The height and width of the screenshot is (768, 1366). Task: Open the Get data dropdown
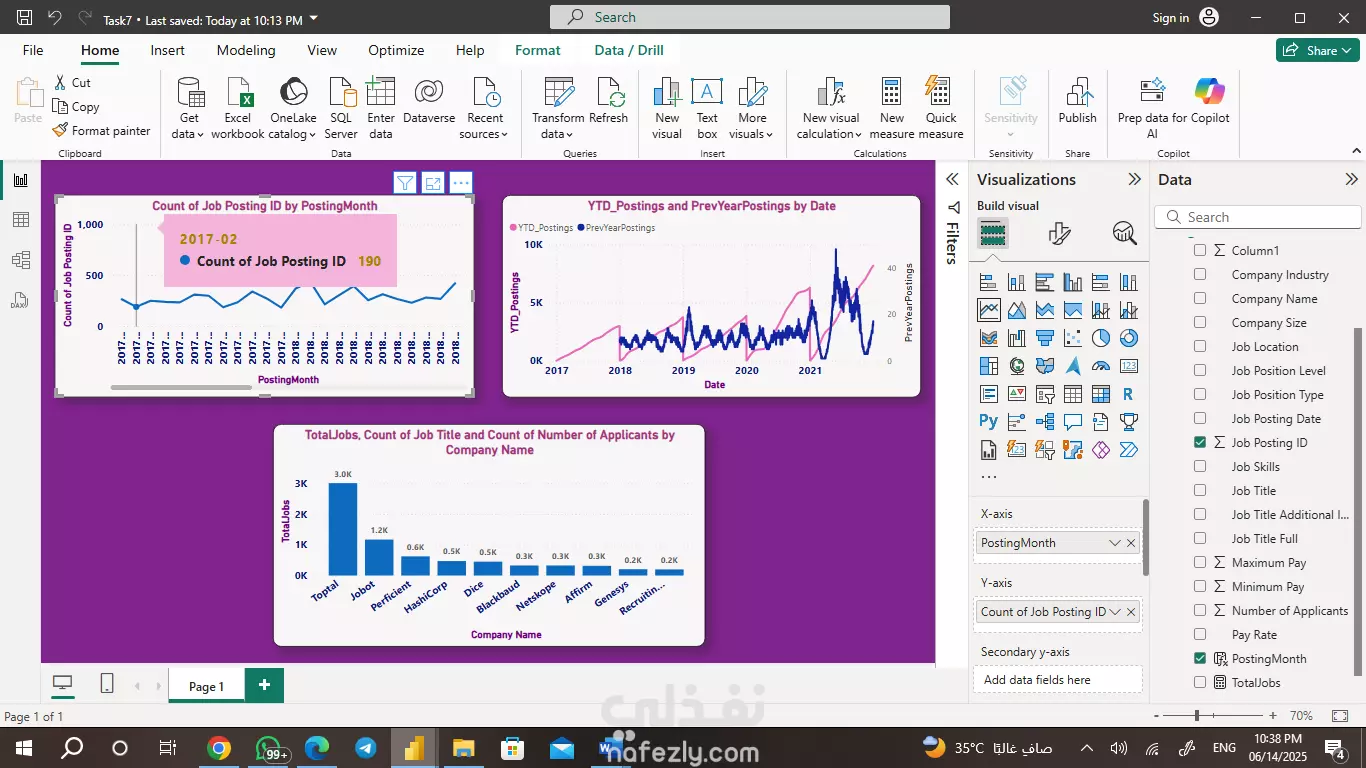tap(189, 108)
